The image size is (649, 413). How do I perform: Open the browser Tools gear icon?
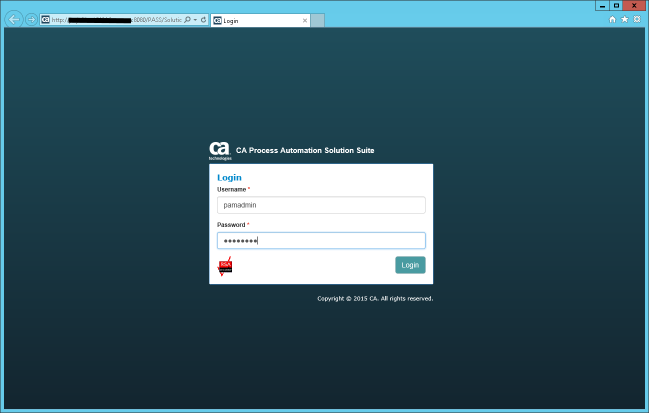pos(637,19)
